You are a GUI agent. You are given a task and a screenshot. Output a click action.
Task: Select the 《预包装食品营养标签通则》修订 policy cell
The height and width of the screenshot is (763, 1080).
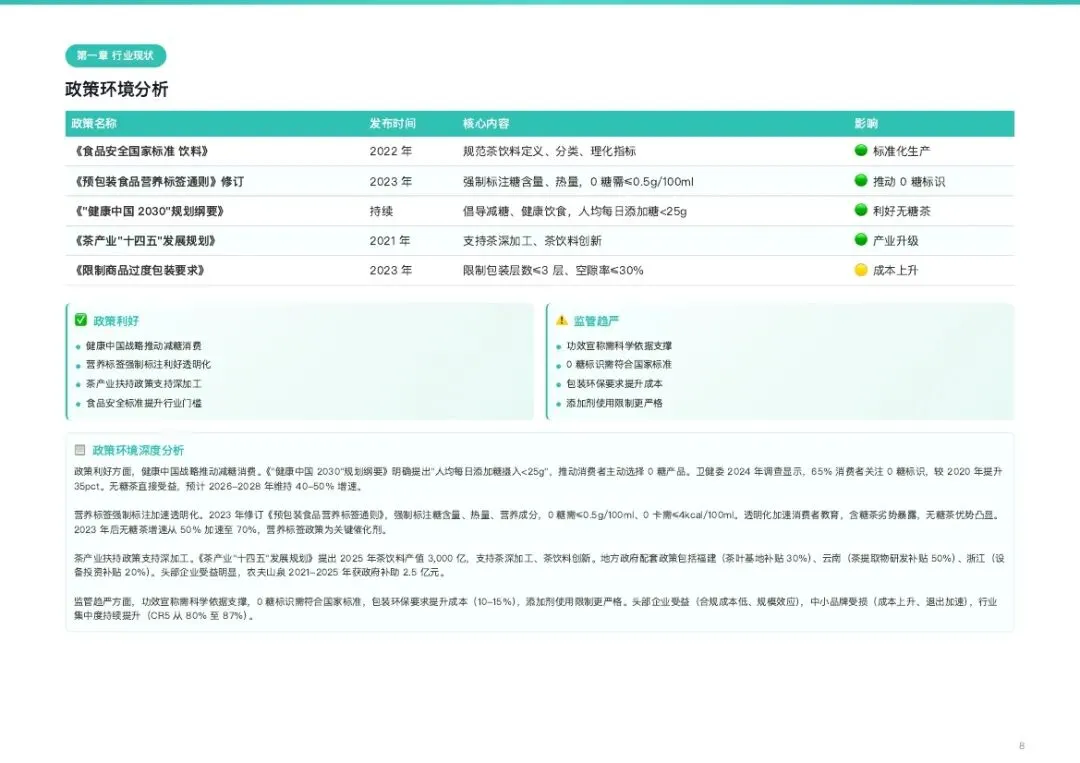158,182
